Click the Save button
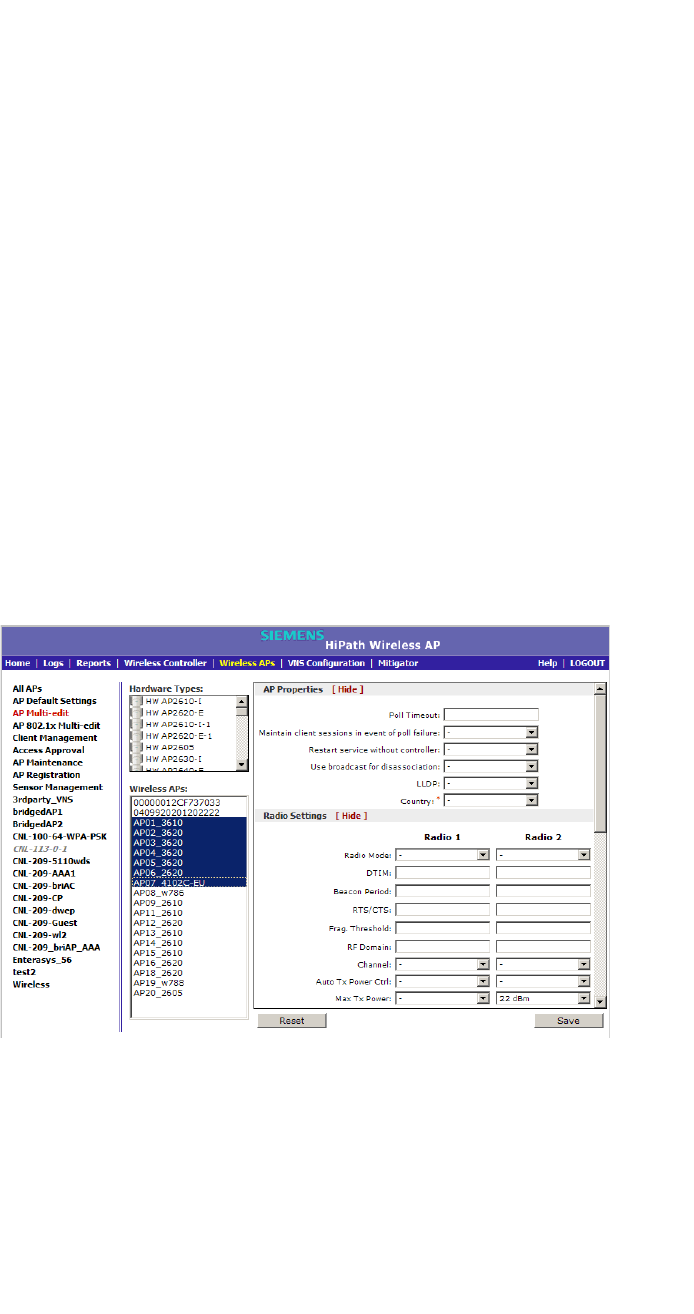The image size is (694, 1314). (x=569, y=1021)
